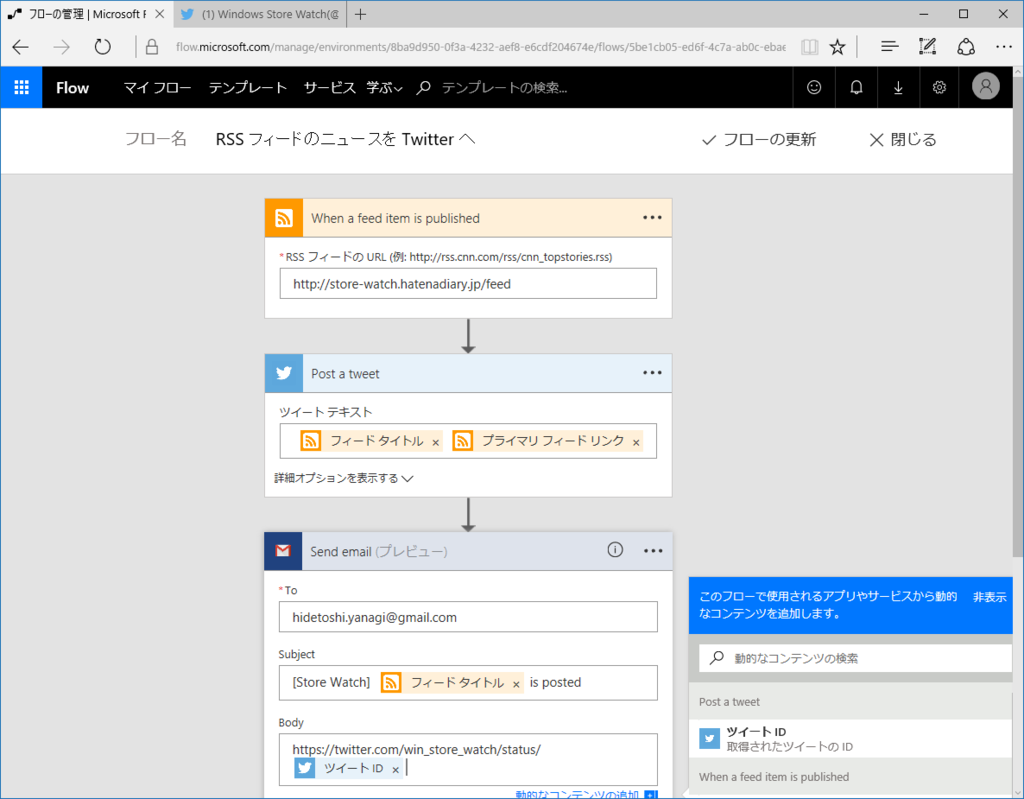
Task: Collapse the Send email card header
Action: click(x=468, y=551)
